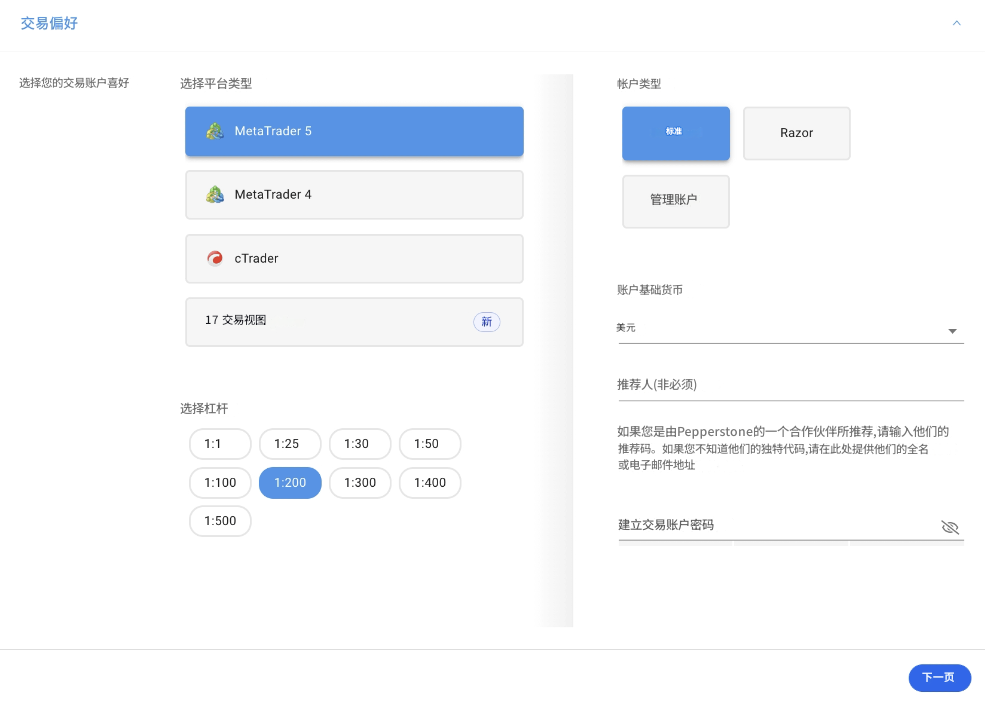The image size is (985, 701).
Task: Select leverage 1:500
Action: (x=220, y=521)
